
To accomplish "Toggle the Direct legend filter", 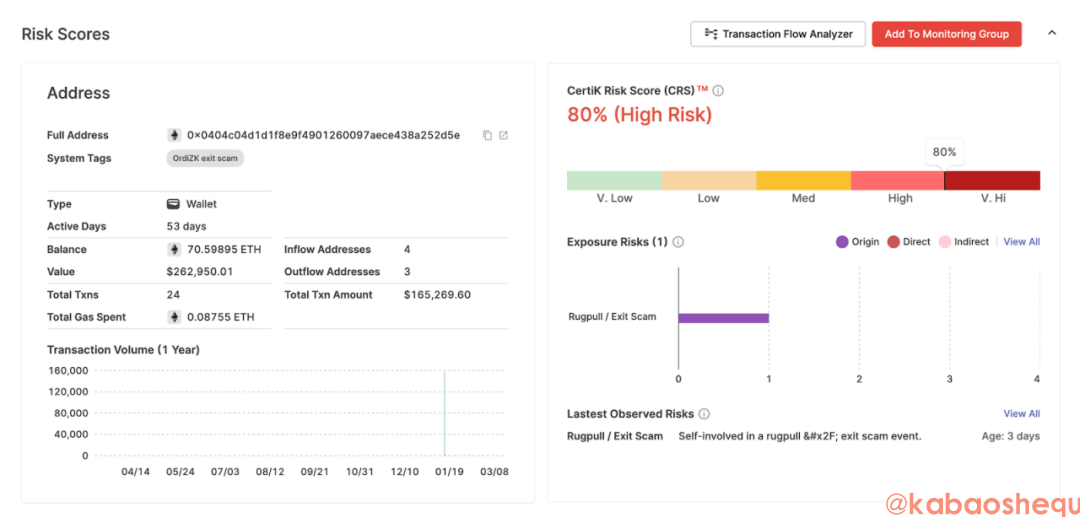I will pos(908,242).
